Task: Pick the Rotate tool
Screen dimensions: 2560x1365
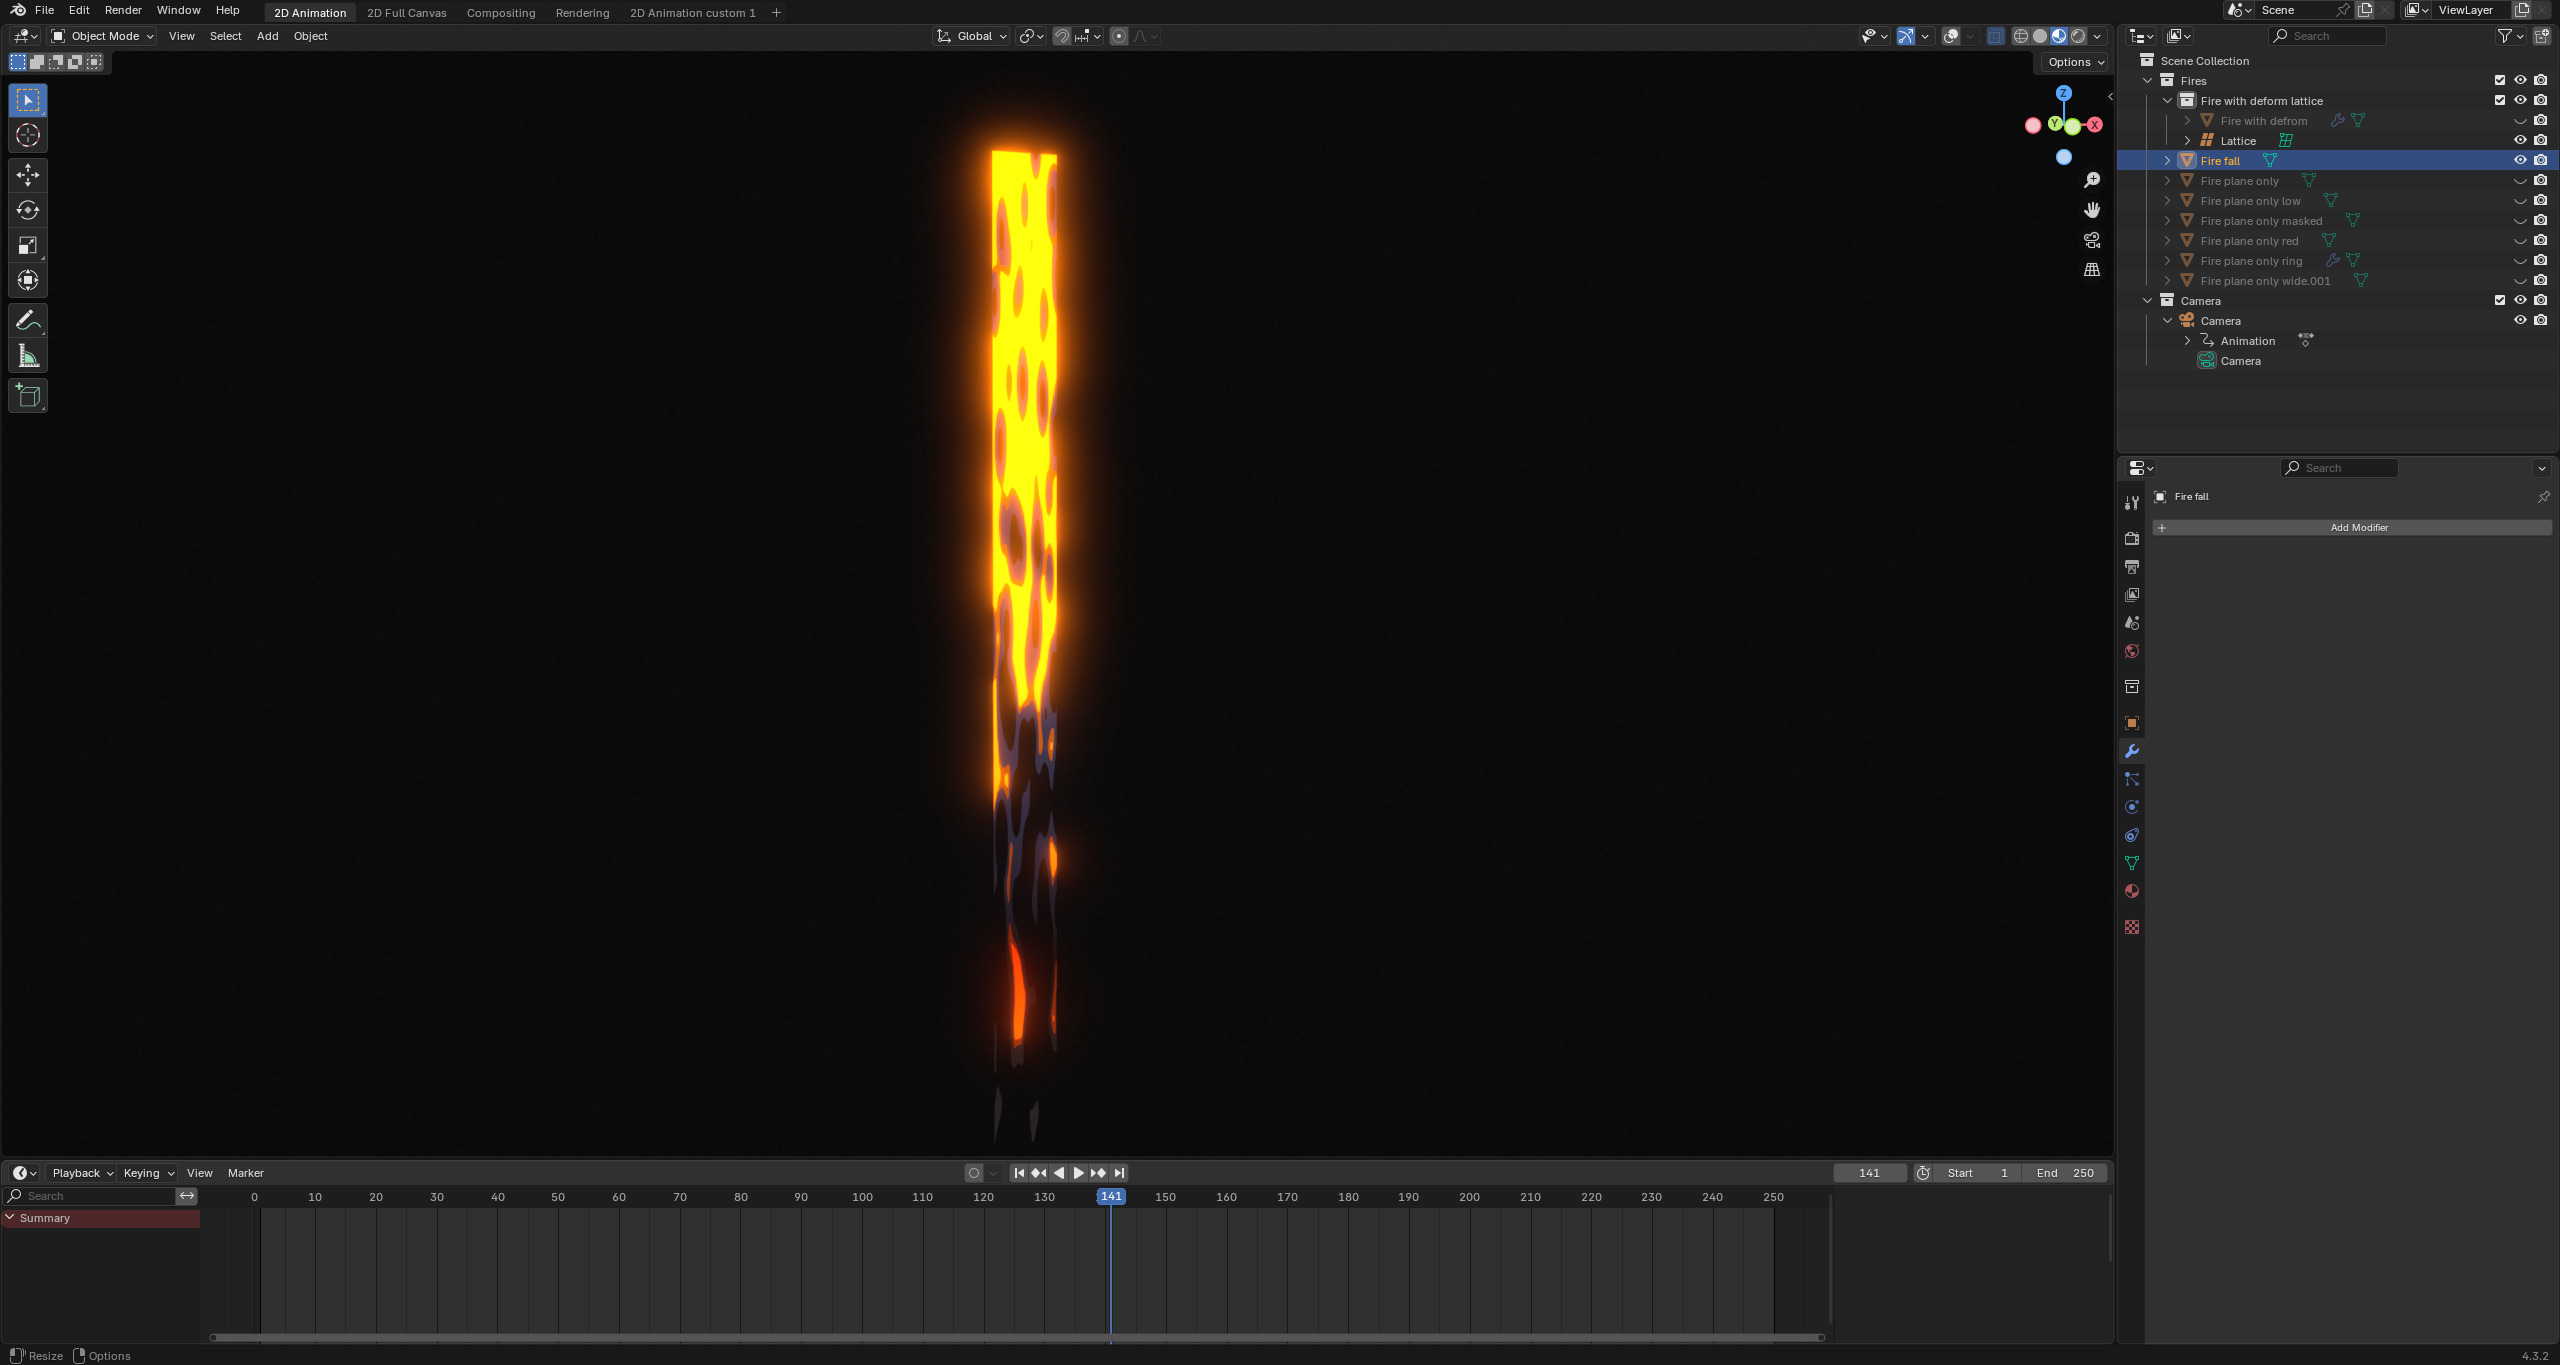Action: (28, 210)
